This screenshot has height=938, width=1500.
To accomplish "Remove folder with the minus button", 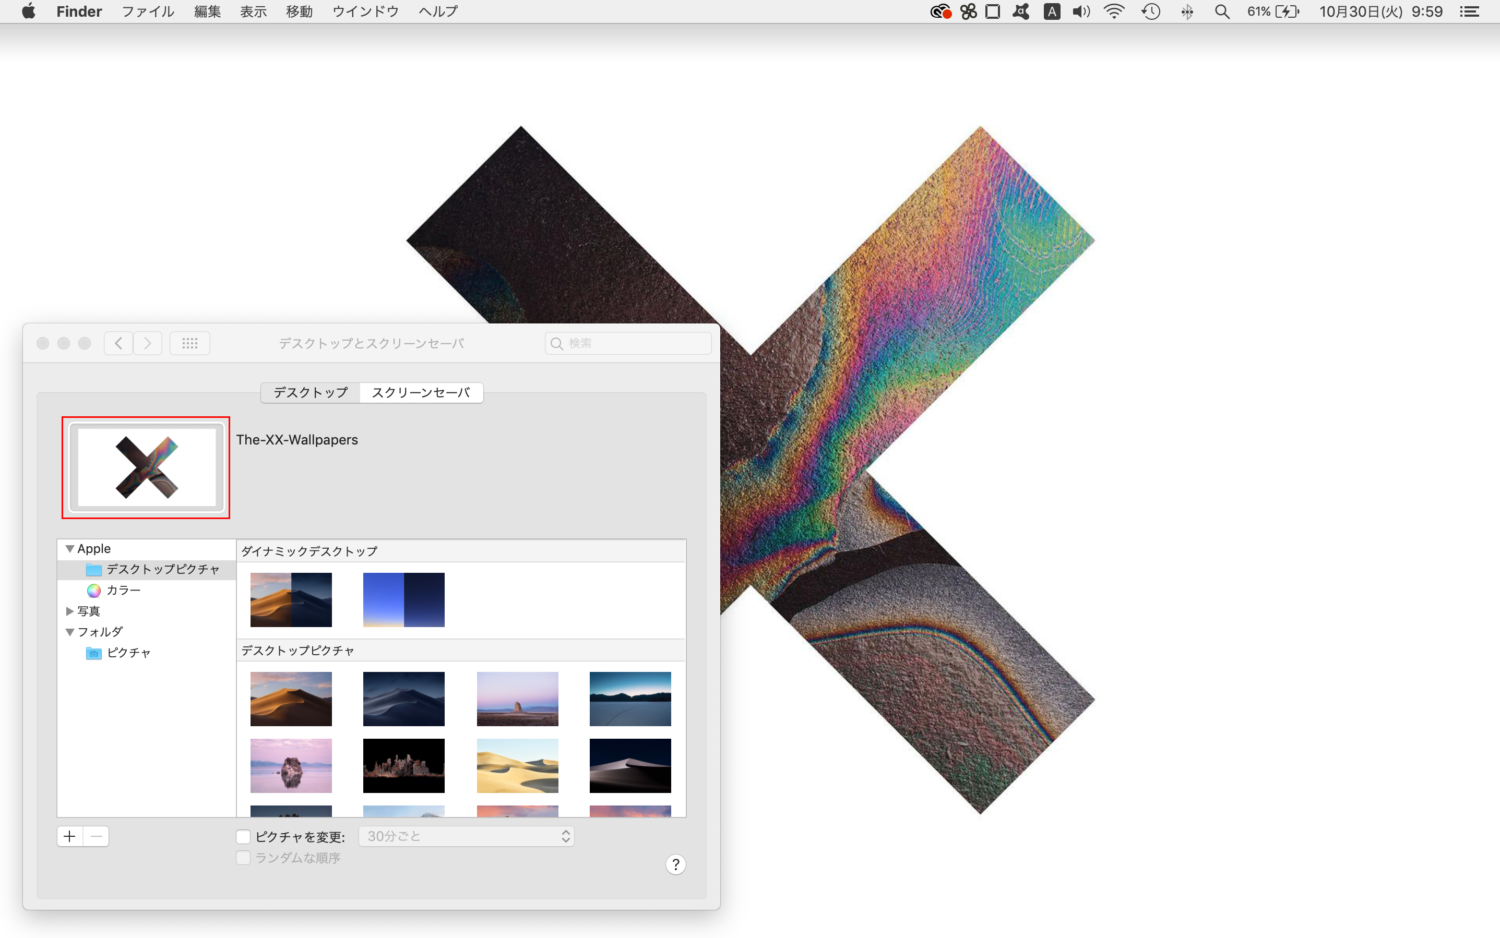I will (96, 836).
